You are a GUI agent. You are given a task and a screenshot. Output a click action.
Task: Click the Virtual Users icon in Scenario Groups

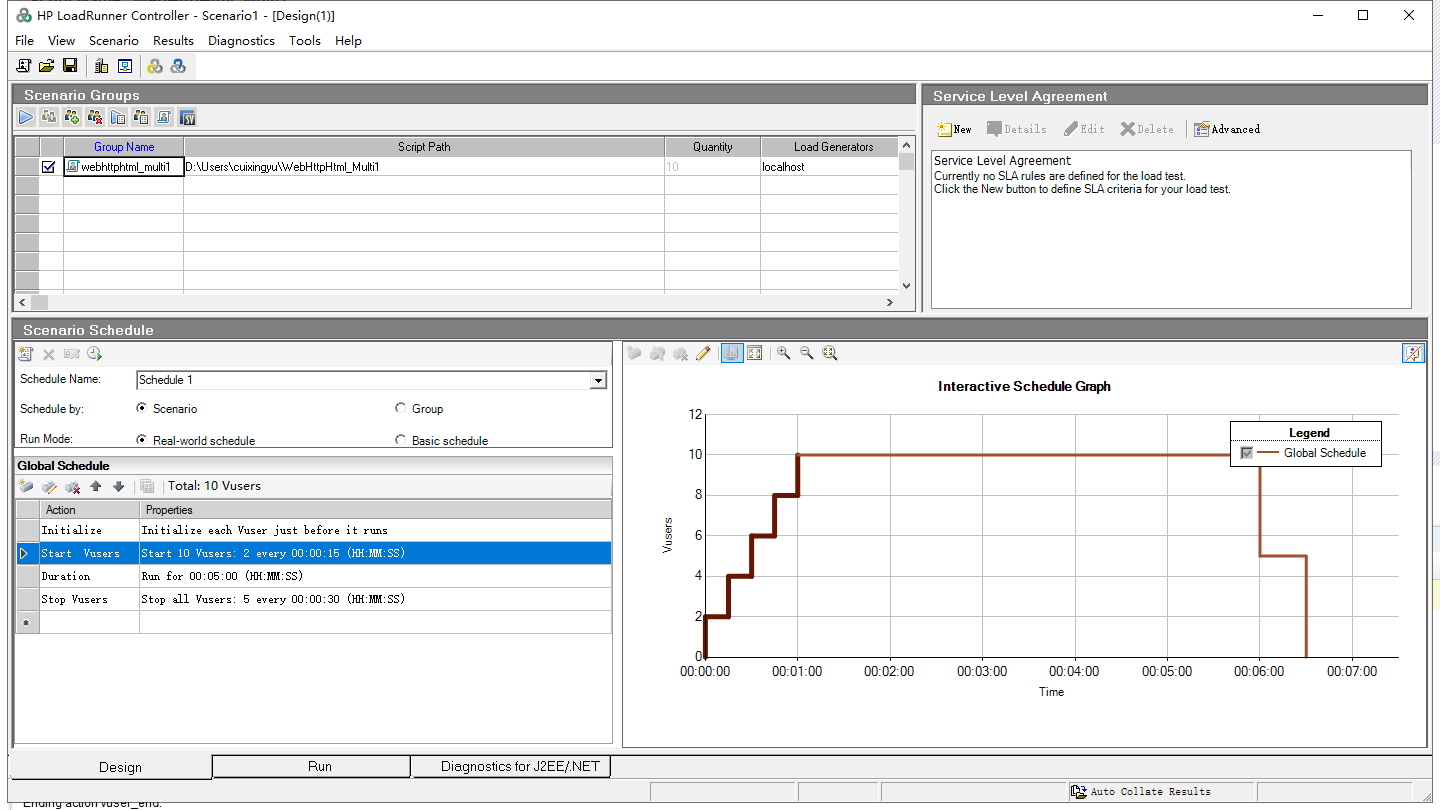[49, 117]
